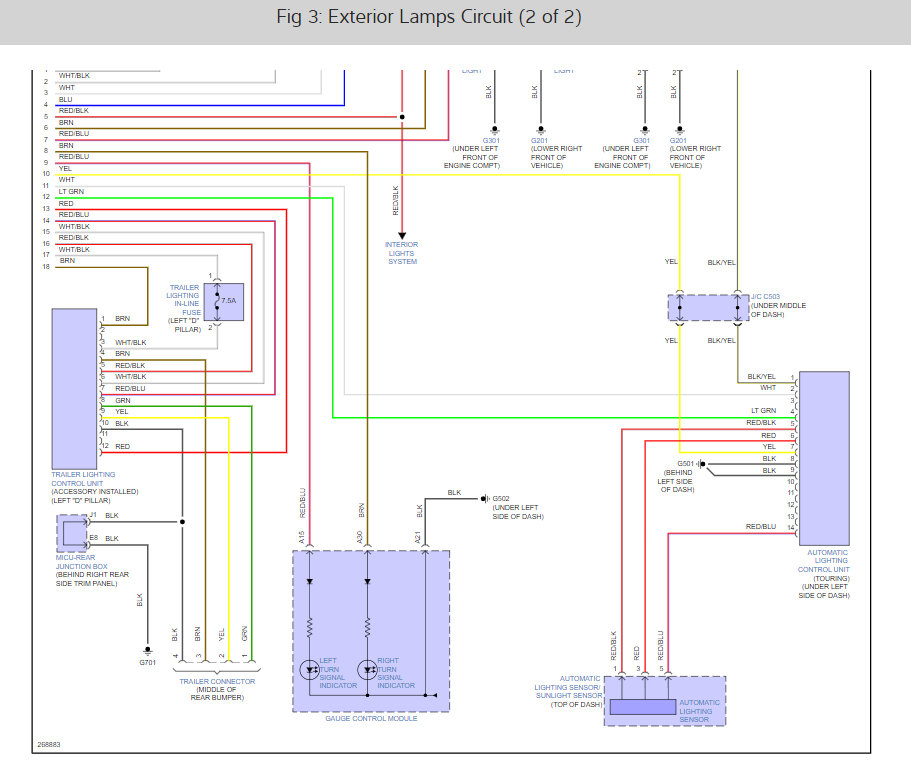This screenshot has width=911, height=776.
Task: Click the 'TRAILER LIGHTING CONTROL UNIT' label
Action: point(83,479)
